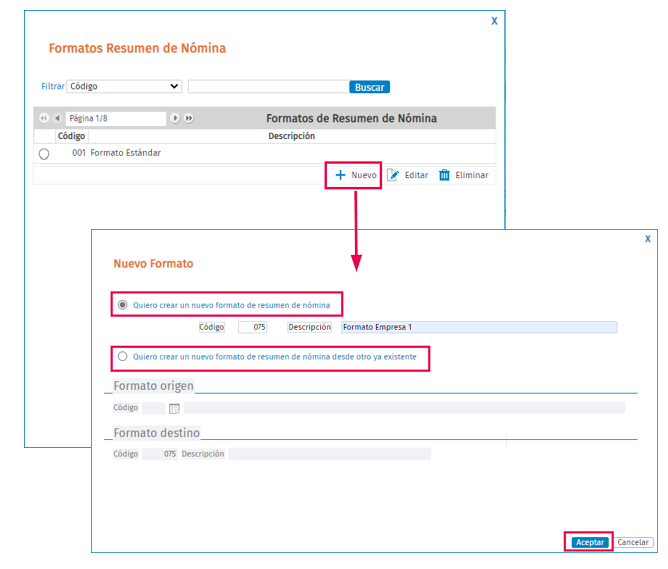This screenshot has height=569, width=668.
Task: Click the Formato destino Descripción field
Action: tap(329, 454)
